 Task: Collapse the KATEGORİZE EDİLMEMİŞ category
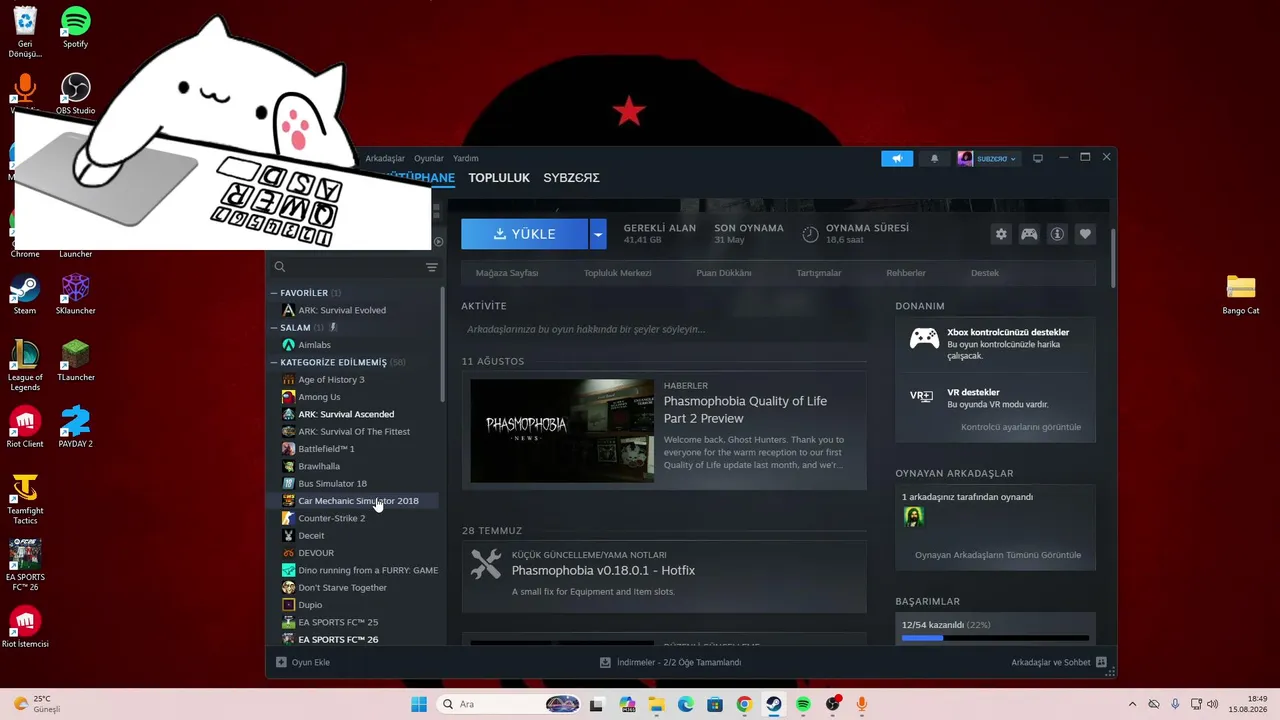274,362
